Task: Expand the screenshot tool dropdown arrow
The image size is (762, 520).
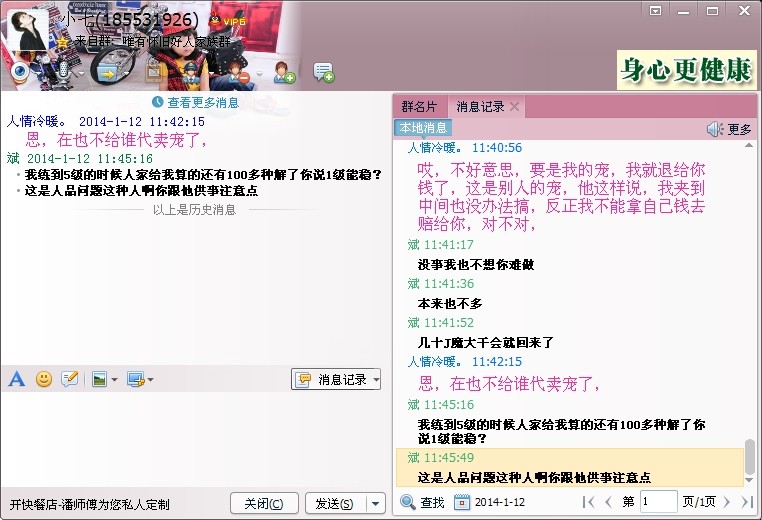Action: coord(150,380)
